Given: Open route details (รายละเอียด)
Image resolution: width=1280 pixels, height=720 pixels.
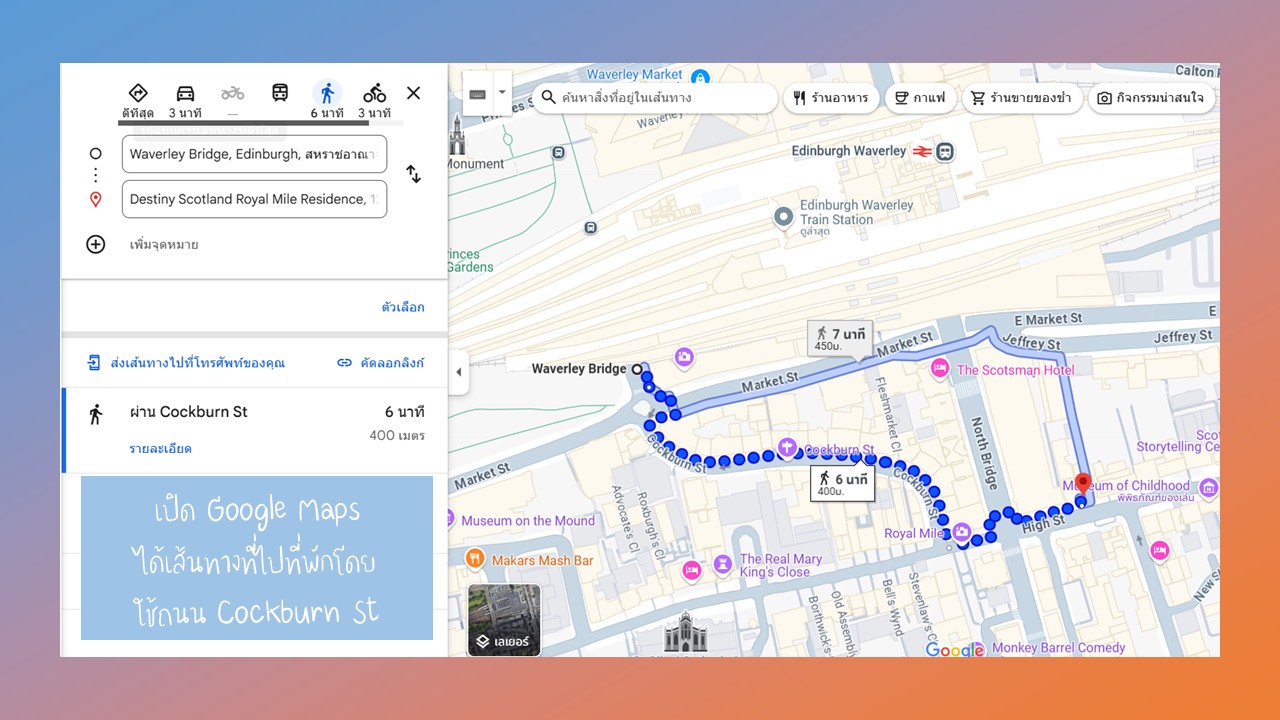Looking at the screenshot, I should [160, 449].
